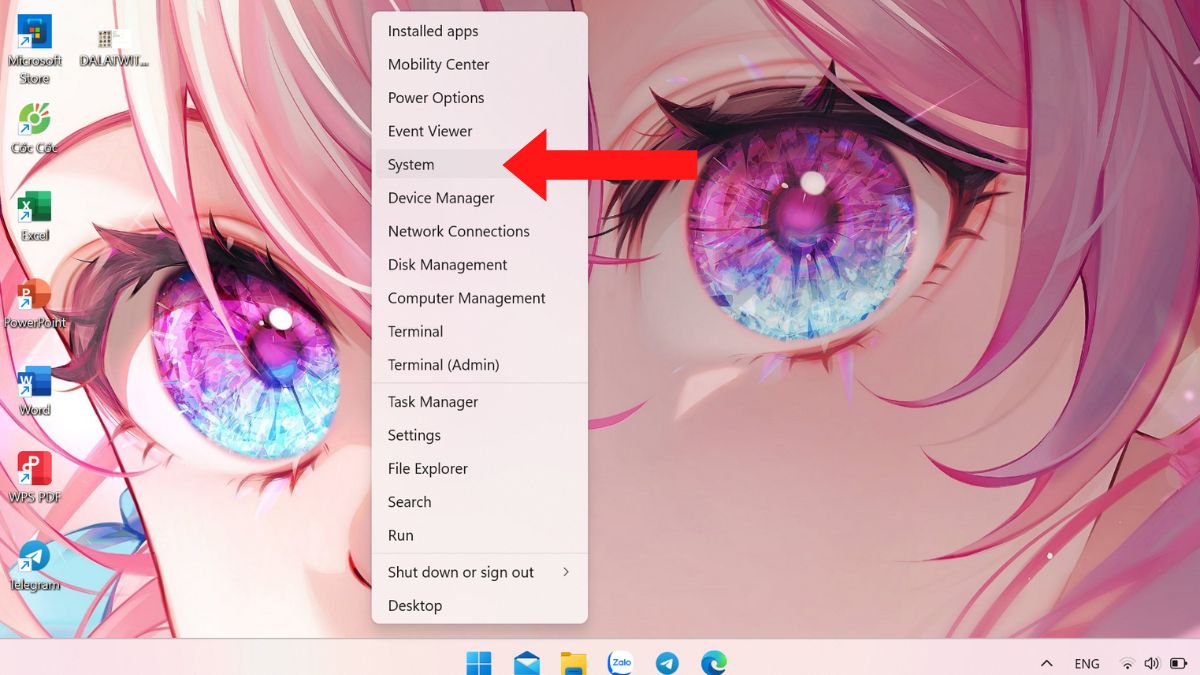The width and height of the screenshot is (1200, 675).
Task: Click the volume speaker tray icon
Action: (x=1151, y=663)
